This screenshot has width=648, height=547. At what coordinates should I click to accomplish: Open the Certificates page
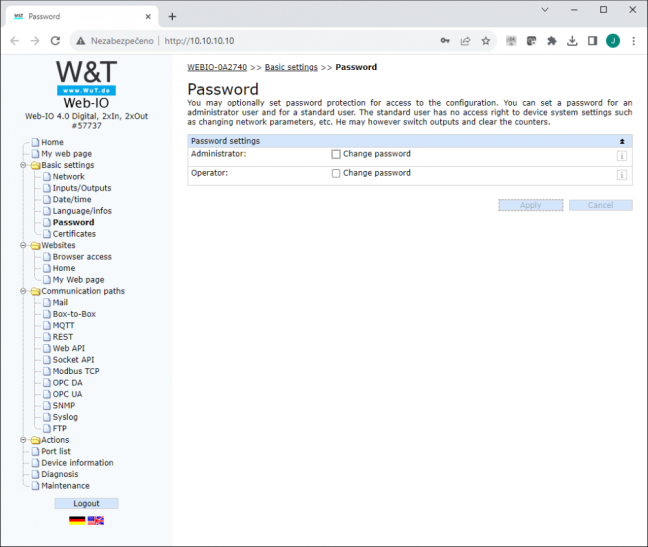(74, 234)
